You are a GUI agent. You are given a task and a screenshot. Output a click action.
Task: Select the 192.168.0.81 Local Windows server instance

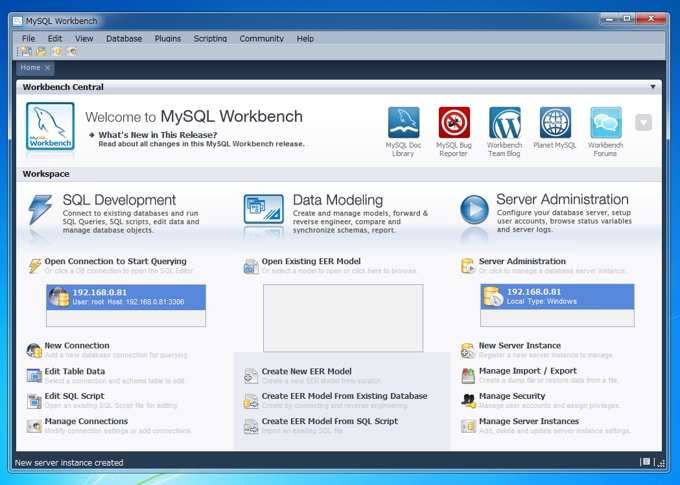557,296
